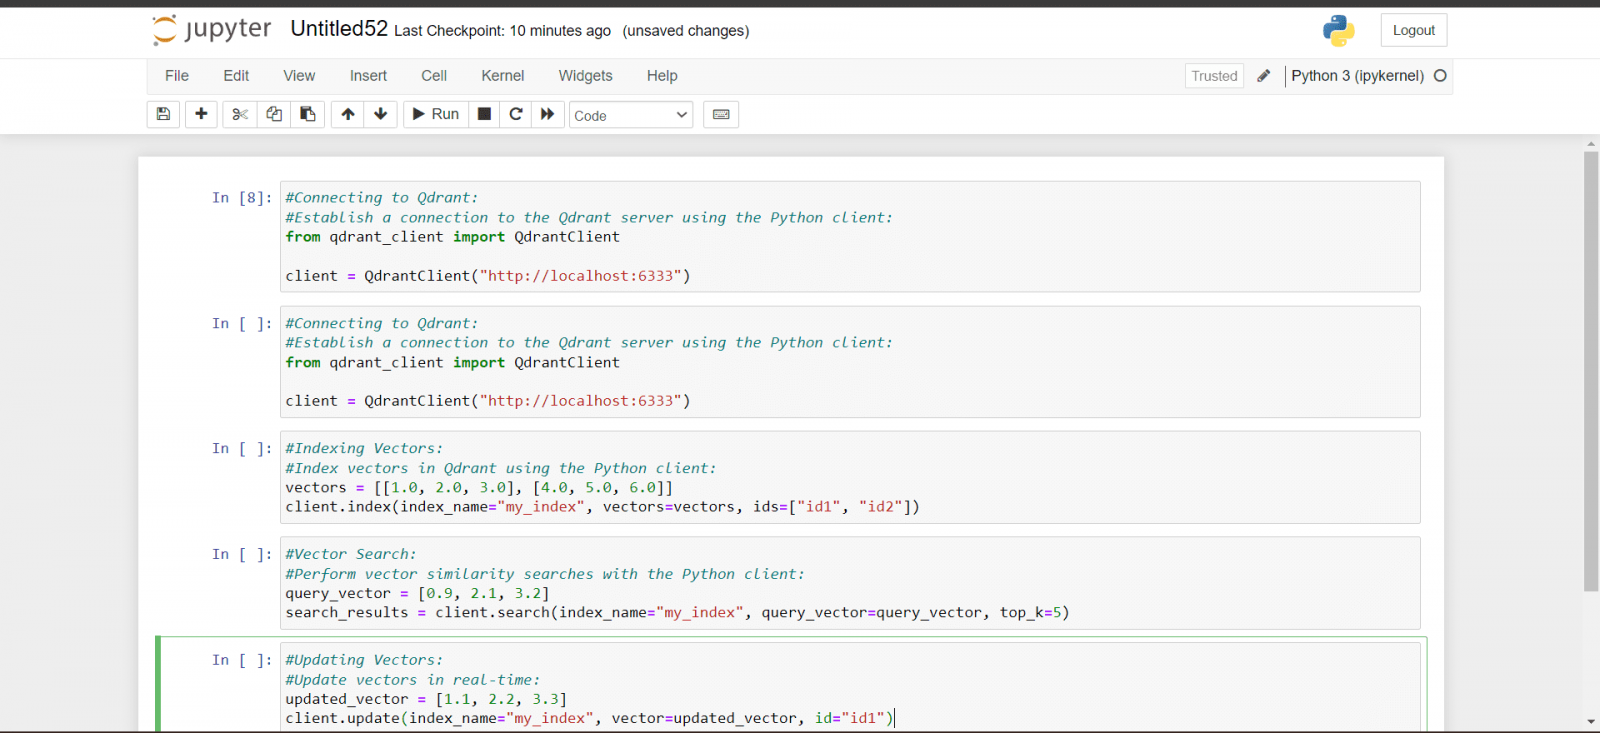Click the kernel idle circle indicator
Screen dimensions: 1600x733
coord(1440,76)
